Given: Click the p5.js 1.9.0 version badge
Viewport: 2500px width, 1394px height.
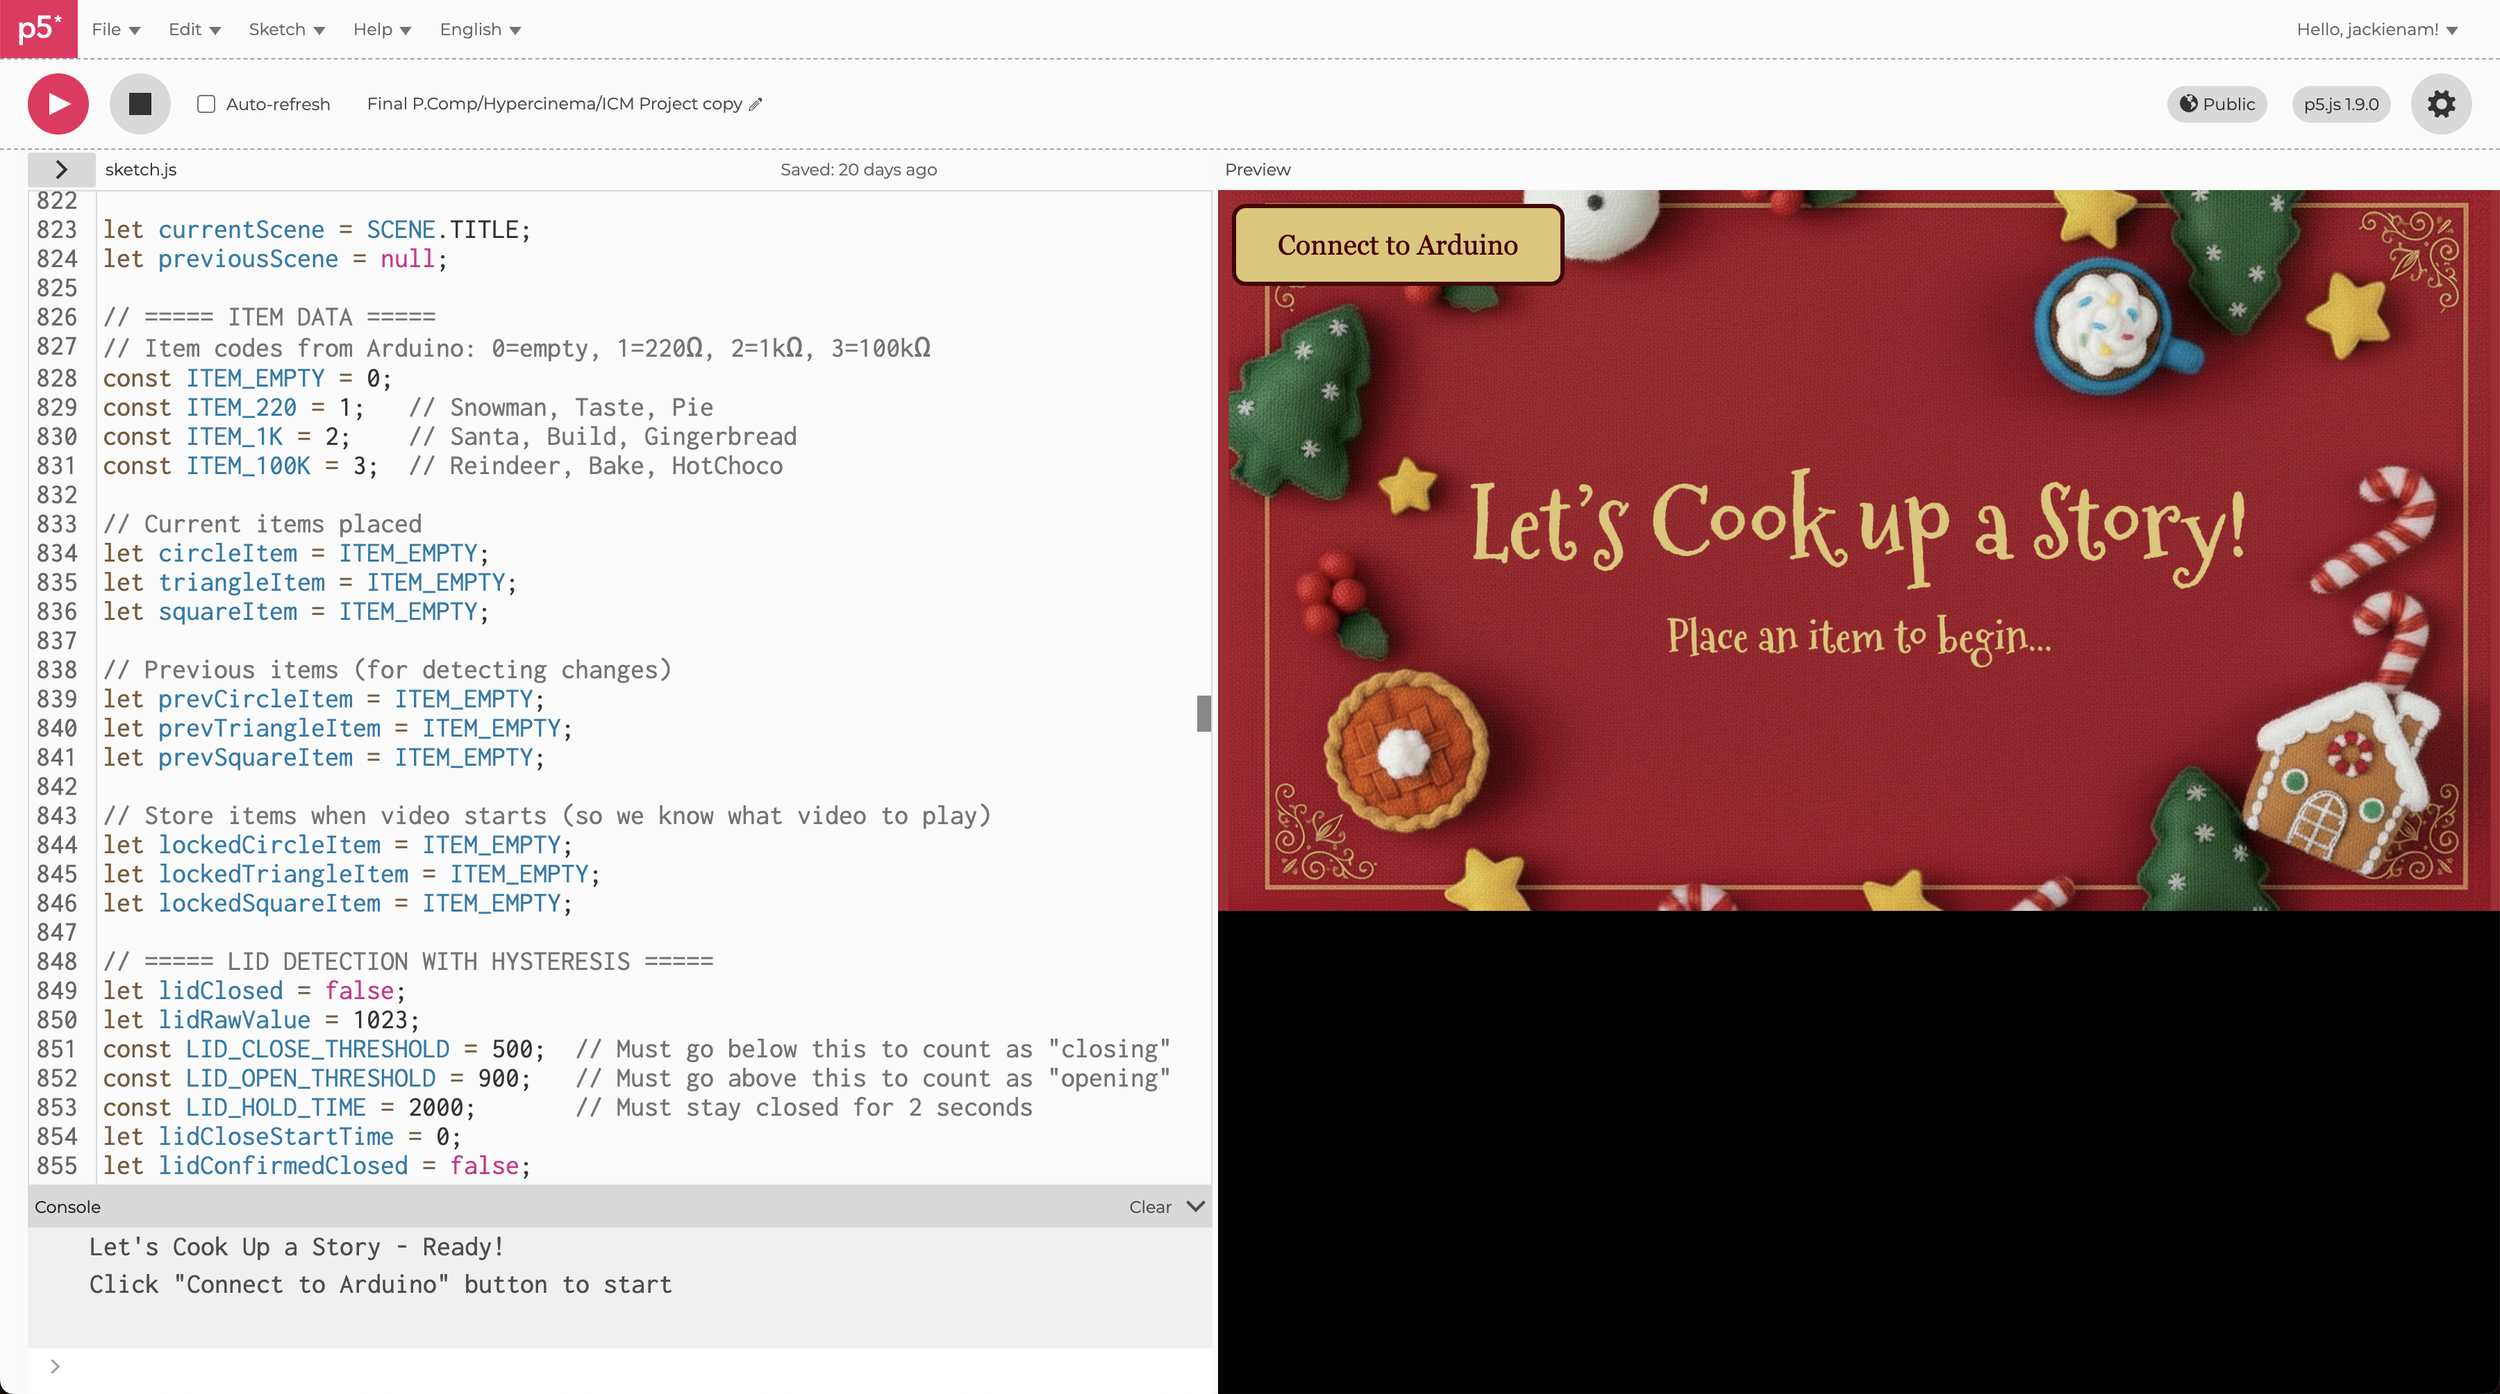Looking at the screenshot, I should 2340,104.
